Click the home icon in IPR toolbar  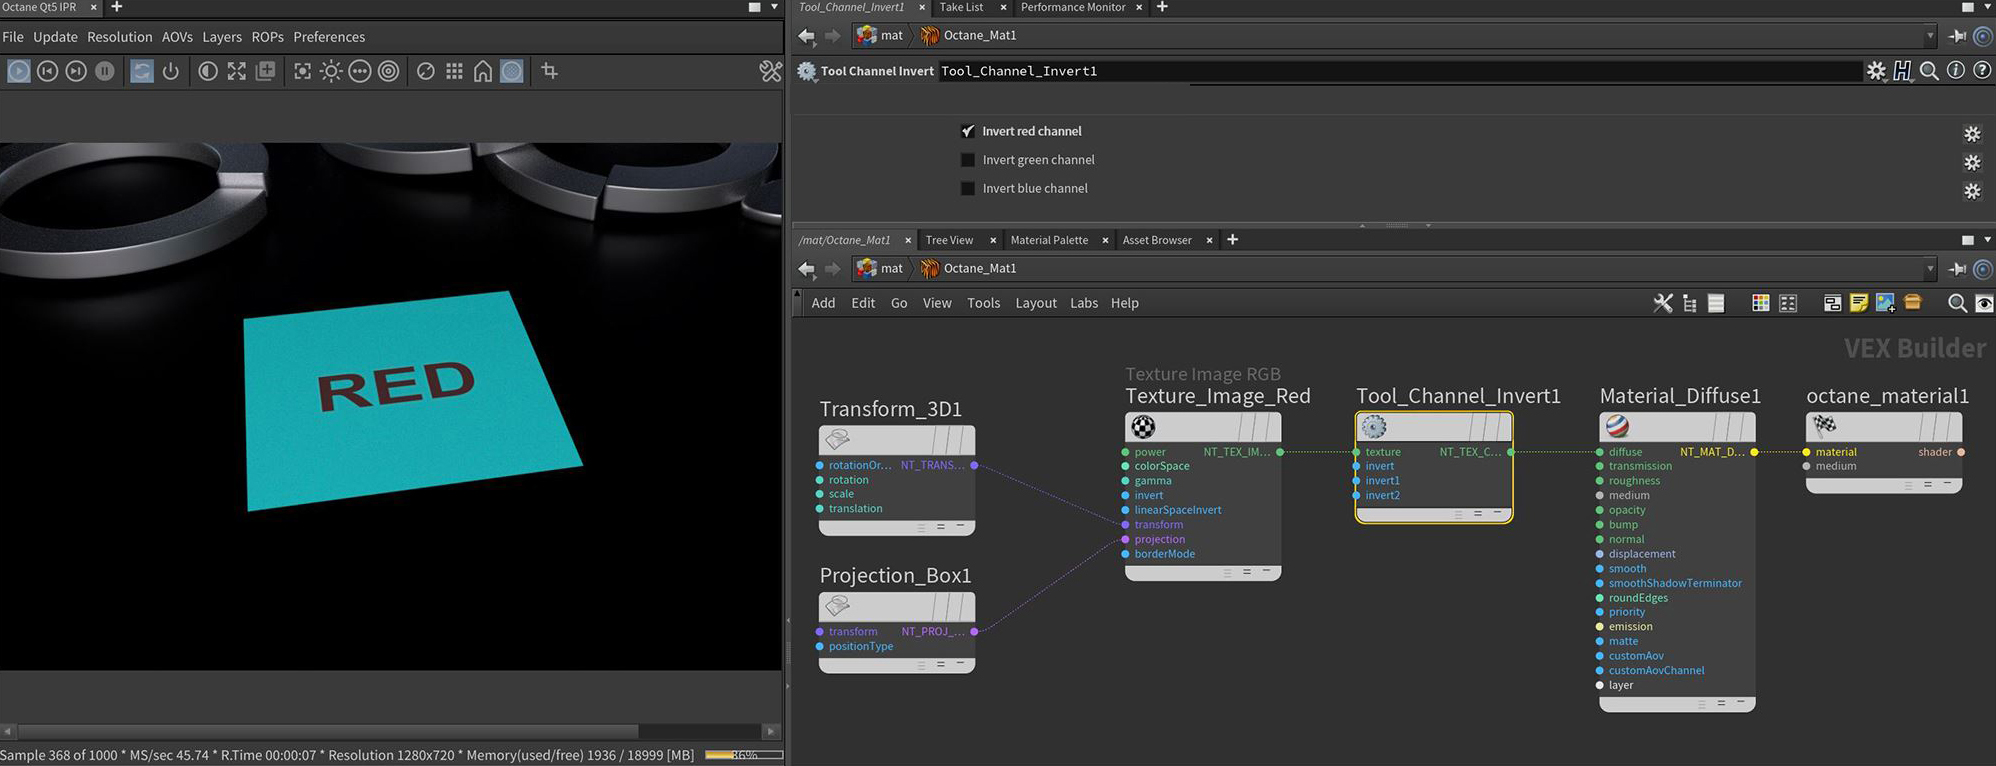click(x=483, y=71)
